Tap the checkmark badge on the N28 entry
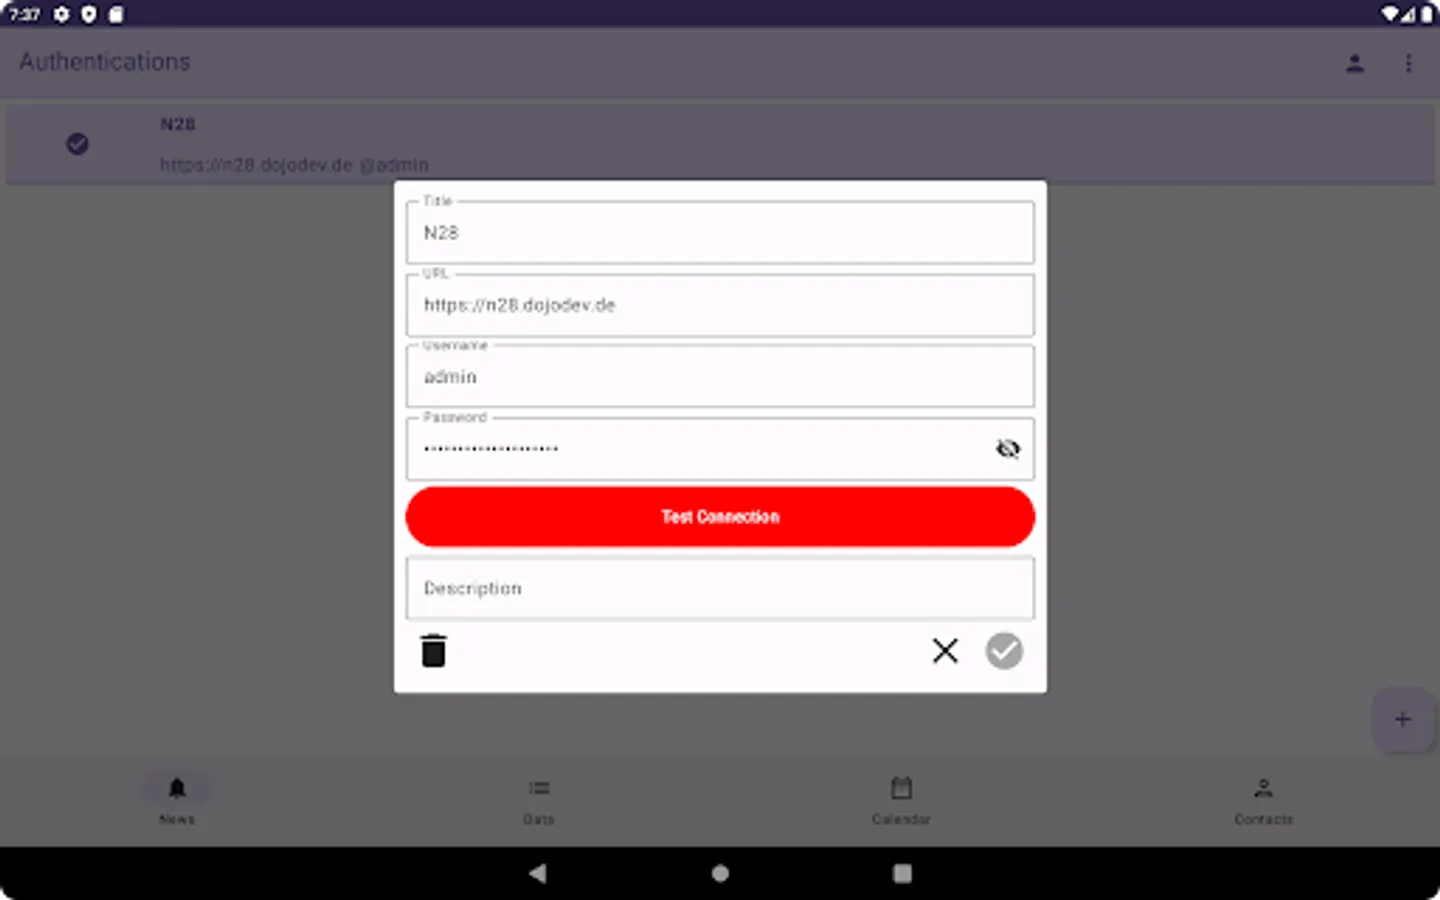The height and width of the screenshot is (900, 1440). coord(77,144)
